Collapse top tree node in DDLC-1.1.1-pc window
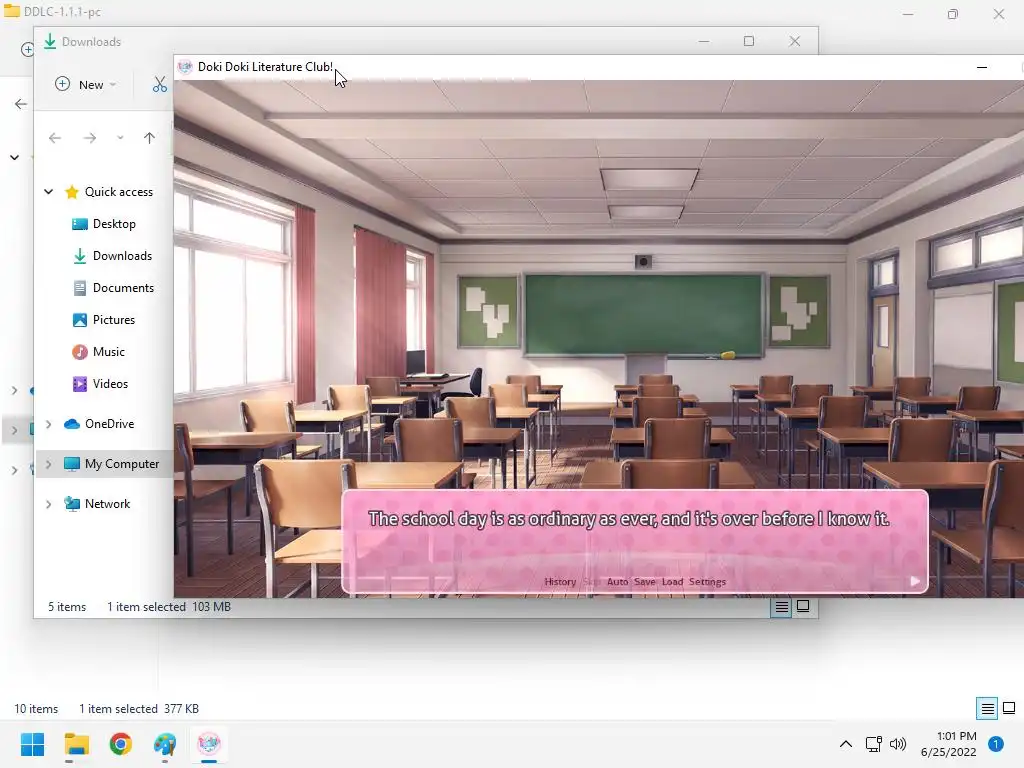 click(x=14, y=157)
